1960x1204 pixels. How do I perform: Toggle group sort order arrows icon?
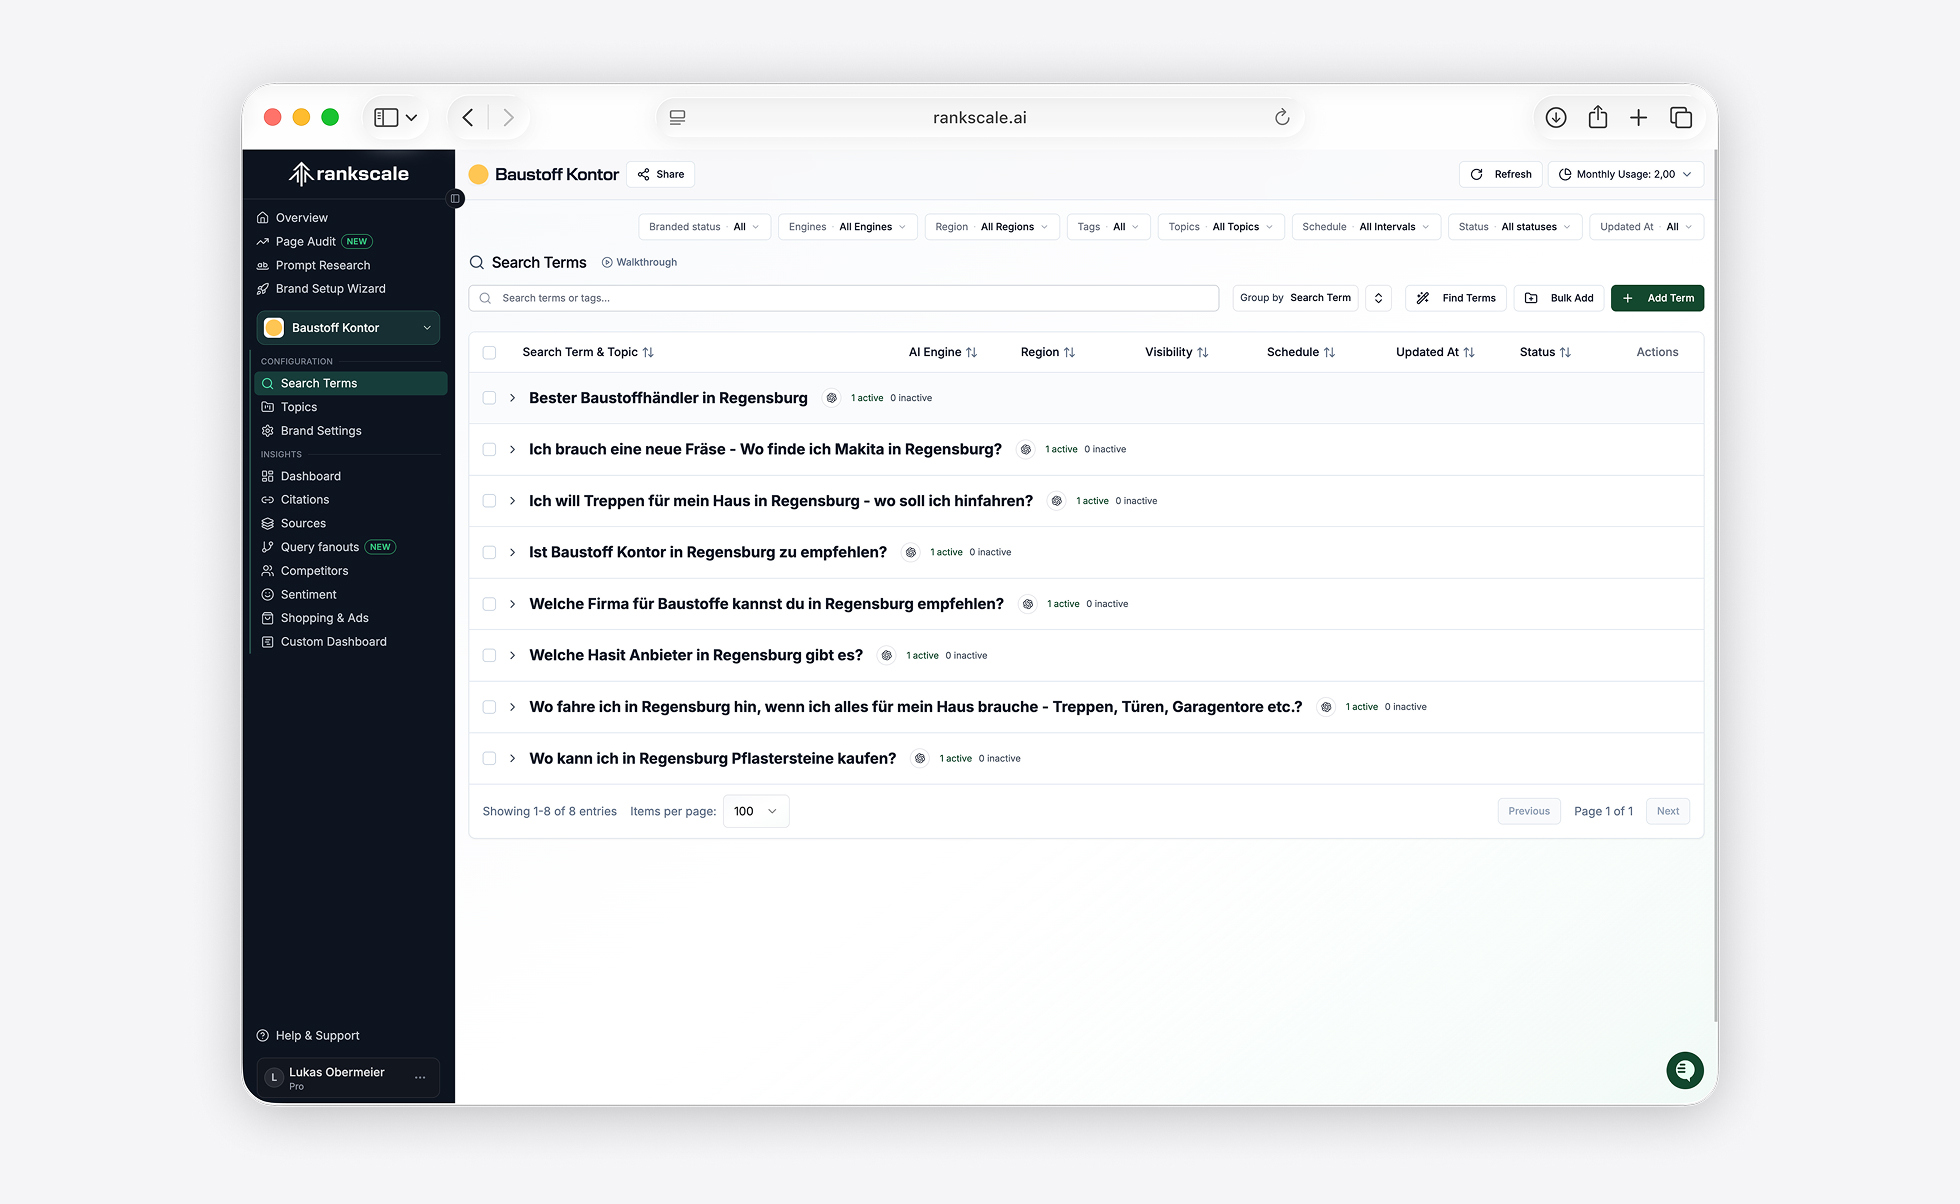(1378, 298)
